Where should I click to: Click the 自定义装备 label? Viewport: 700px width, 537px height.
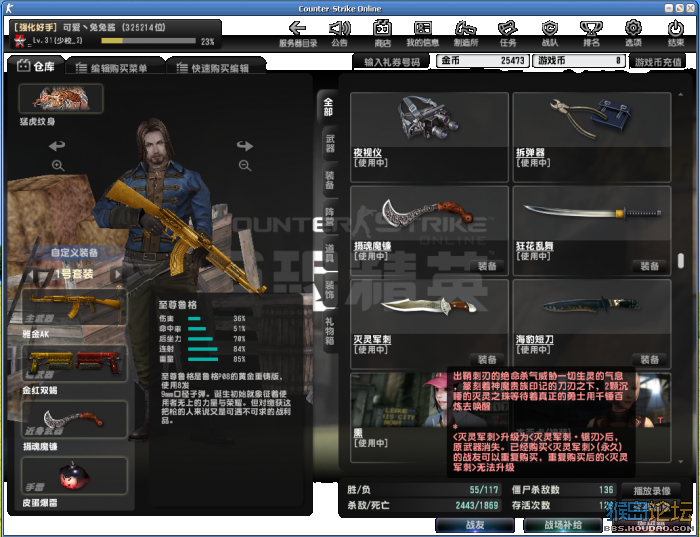pyautogui.click(x=74, y=253)
